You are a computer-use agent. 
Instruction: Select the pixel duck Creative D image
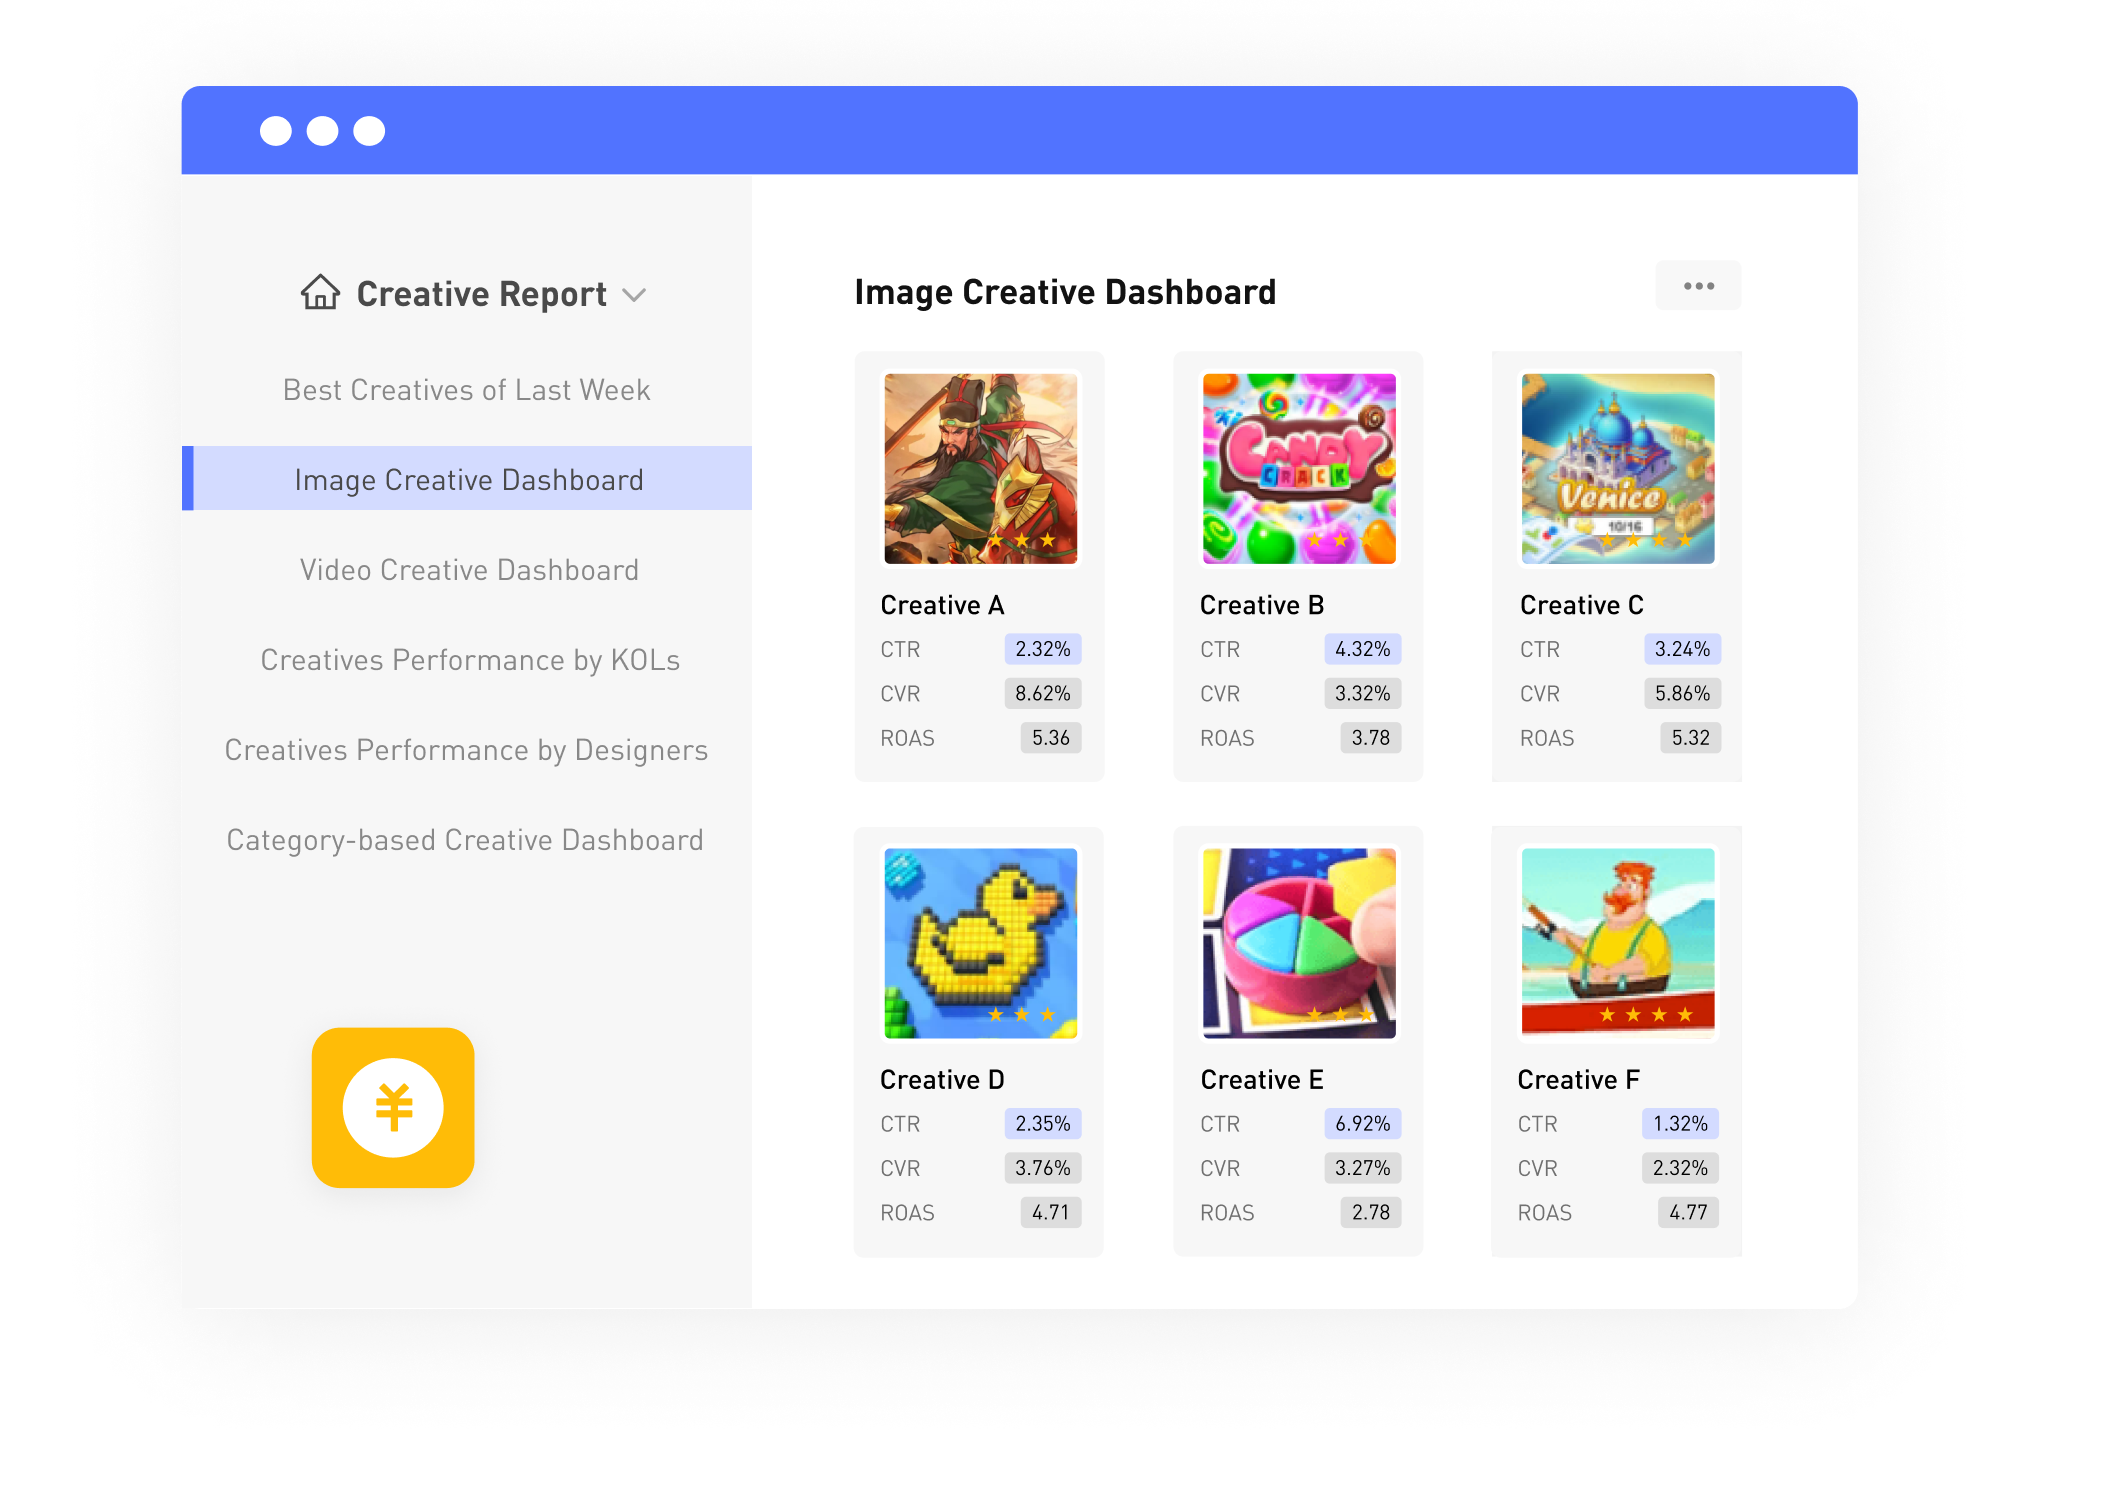click(x=978, y=945)
